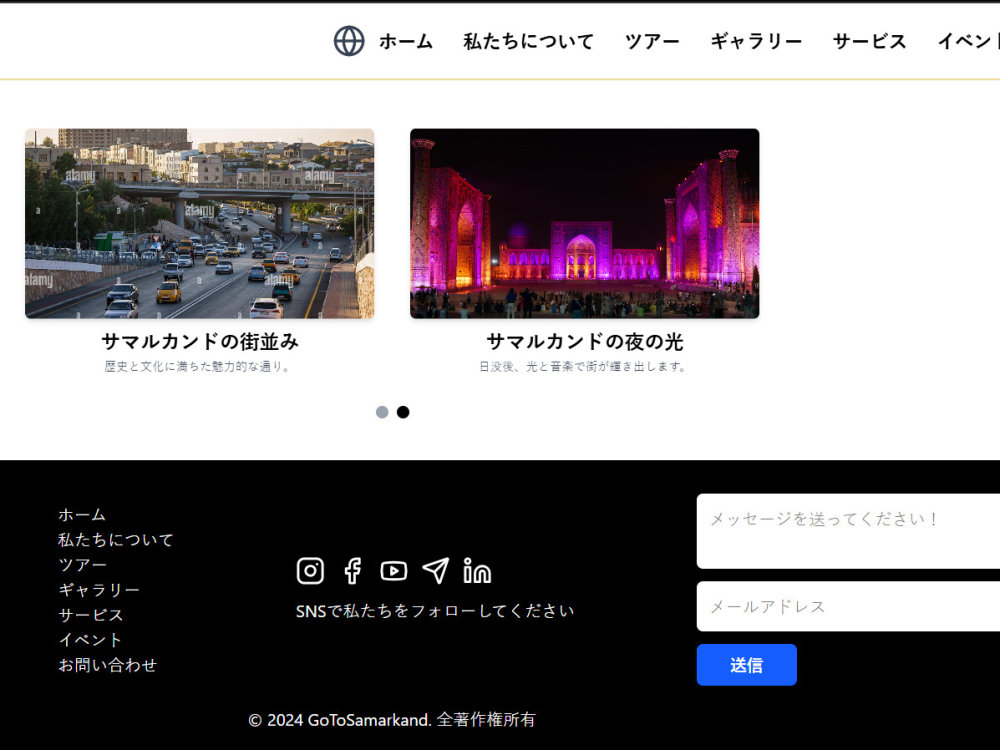The width and height of the screenshot is (1000, 750).
Task: Select the © 2024 GoToSamarkand copyright line
Action: pyautogui.click(x=392, y=720)
